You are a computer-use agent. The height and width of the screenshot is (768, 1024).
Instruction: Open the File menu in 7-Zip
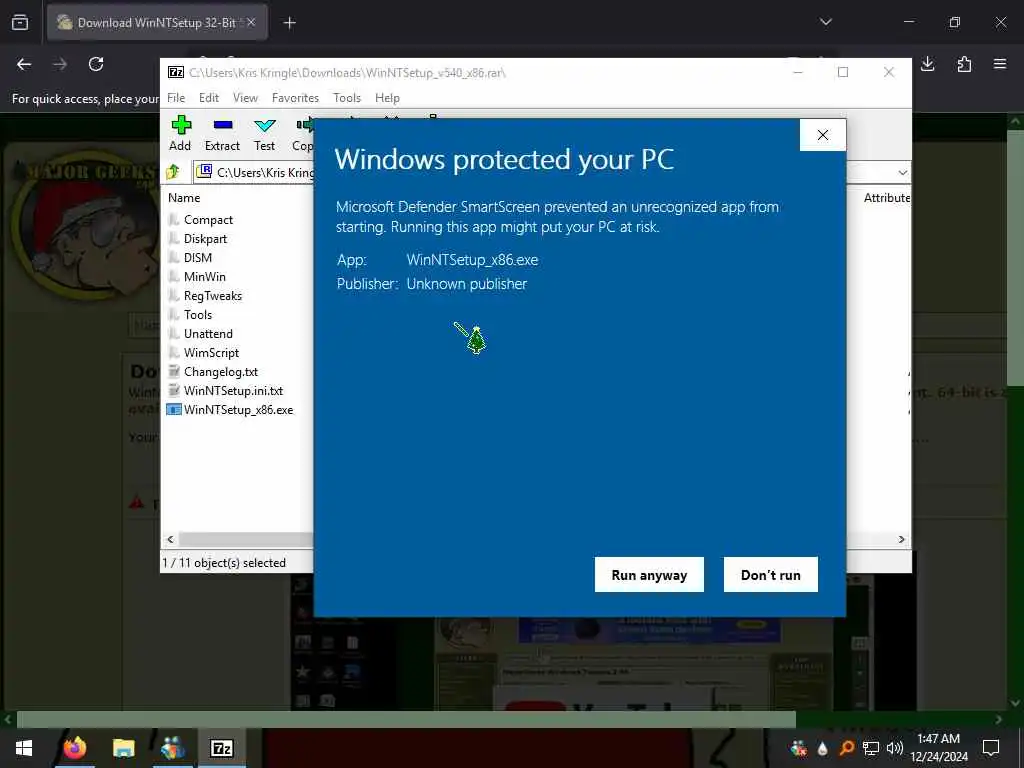(176, 98)
